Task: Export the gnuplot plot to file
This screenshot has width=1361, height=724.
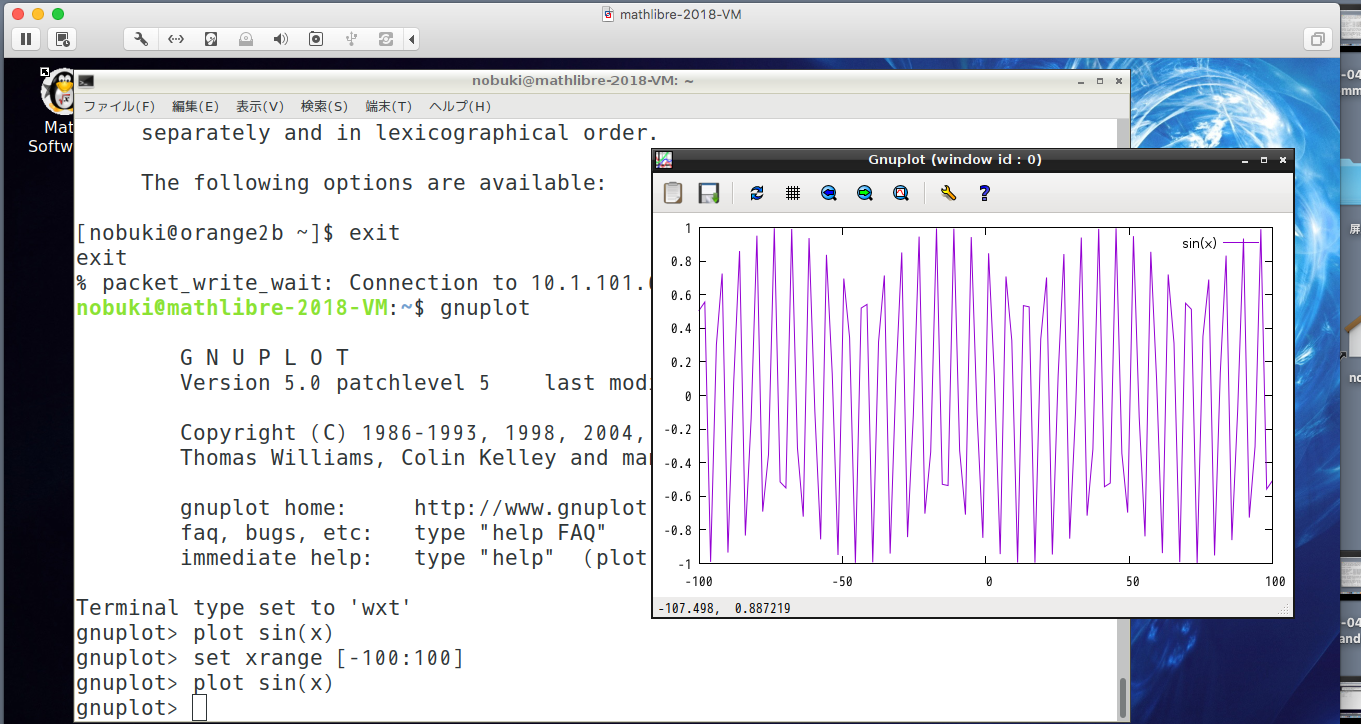Action: click(x=709, y=193)
